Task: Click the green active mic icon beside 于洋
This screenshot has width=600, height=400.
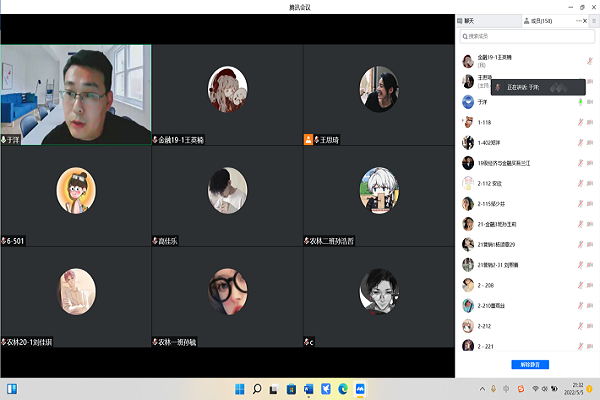Action: (579, 101)
